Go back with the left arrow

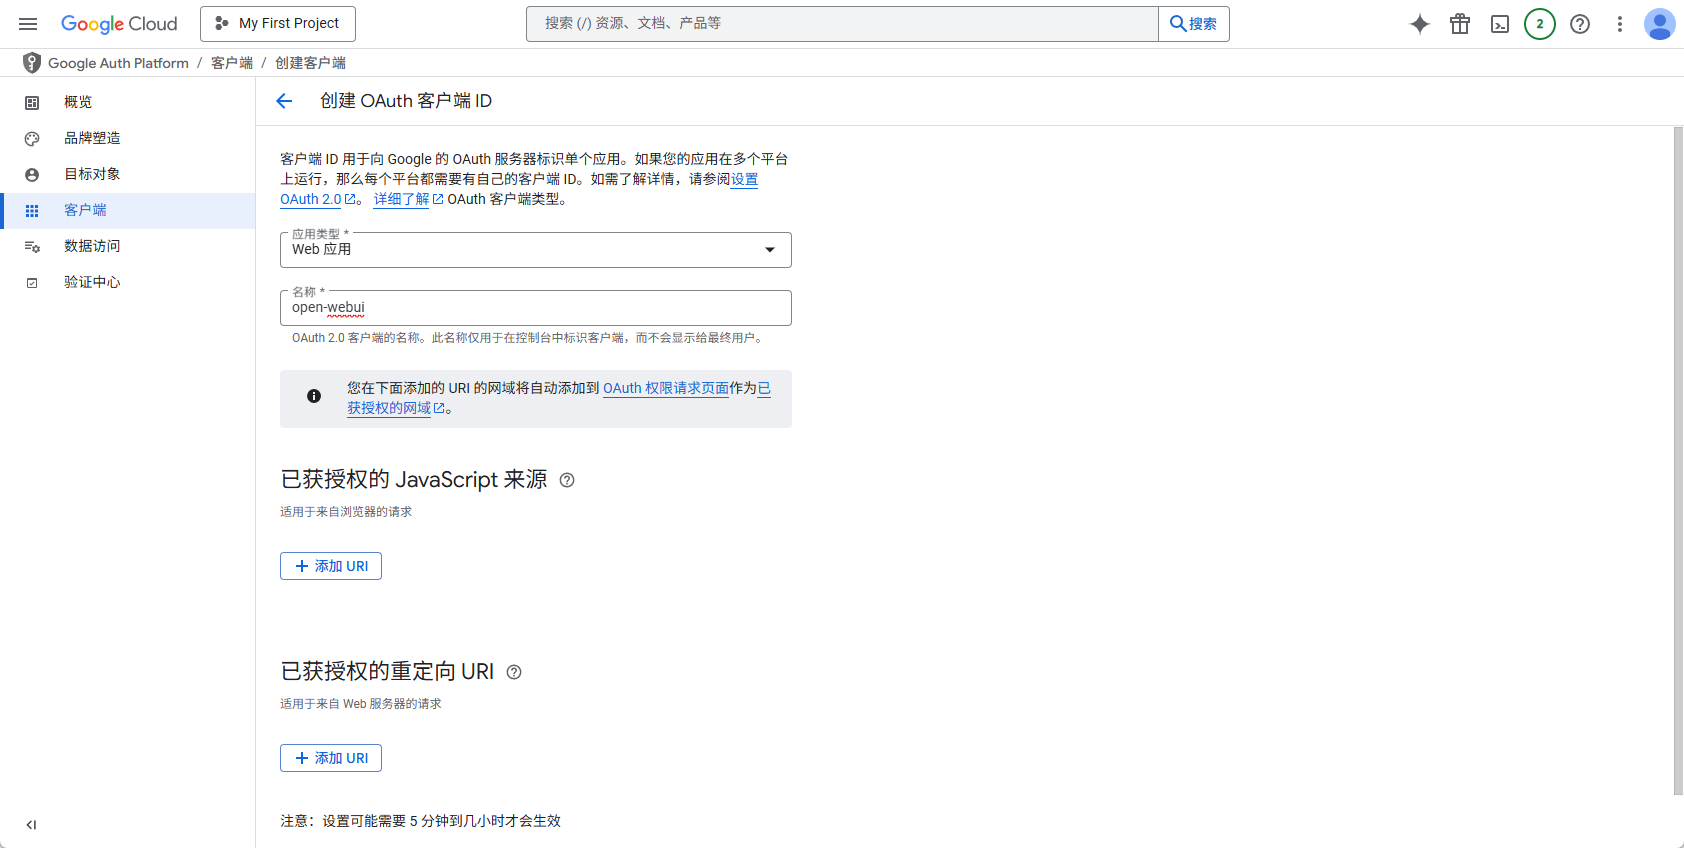284,101
